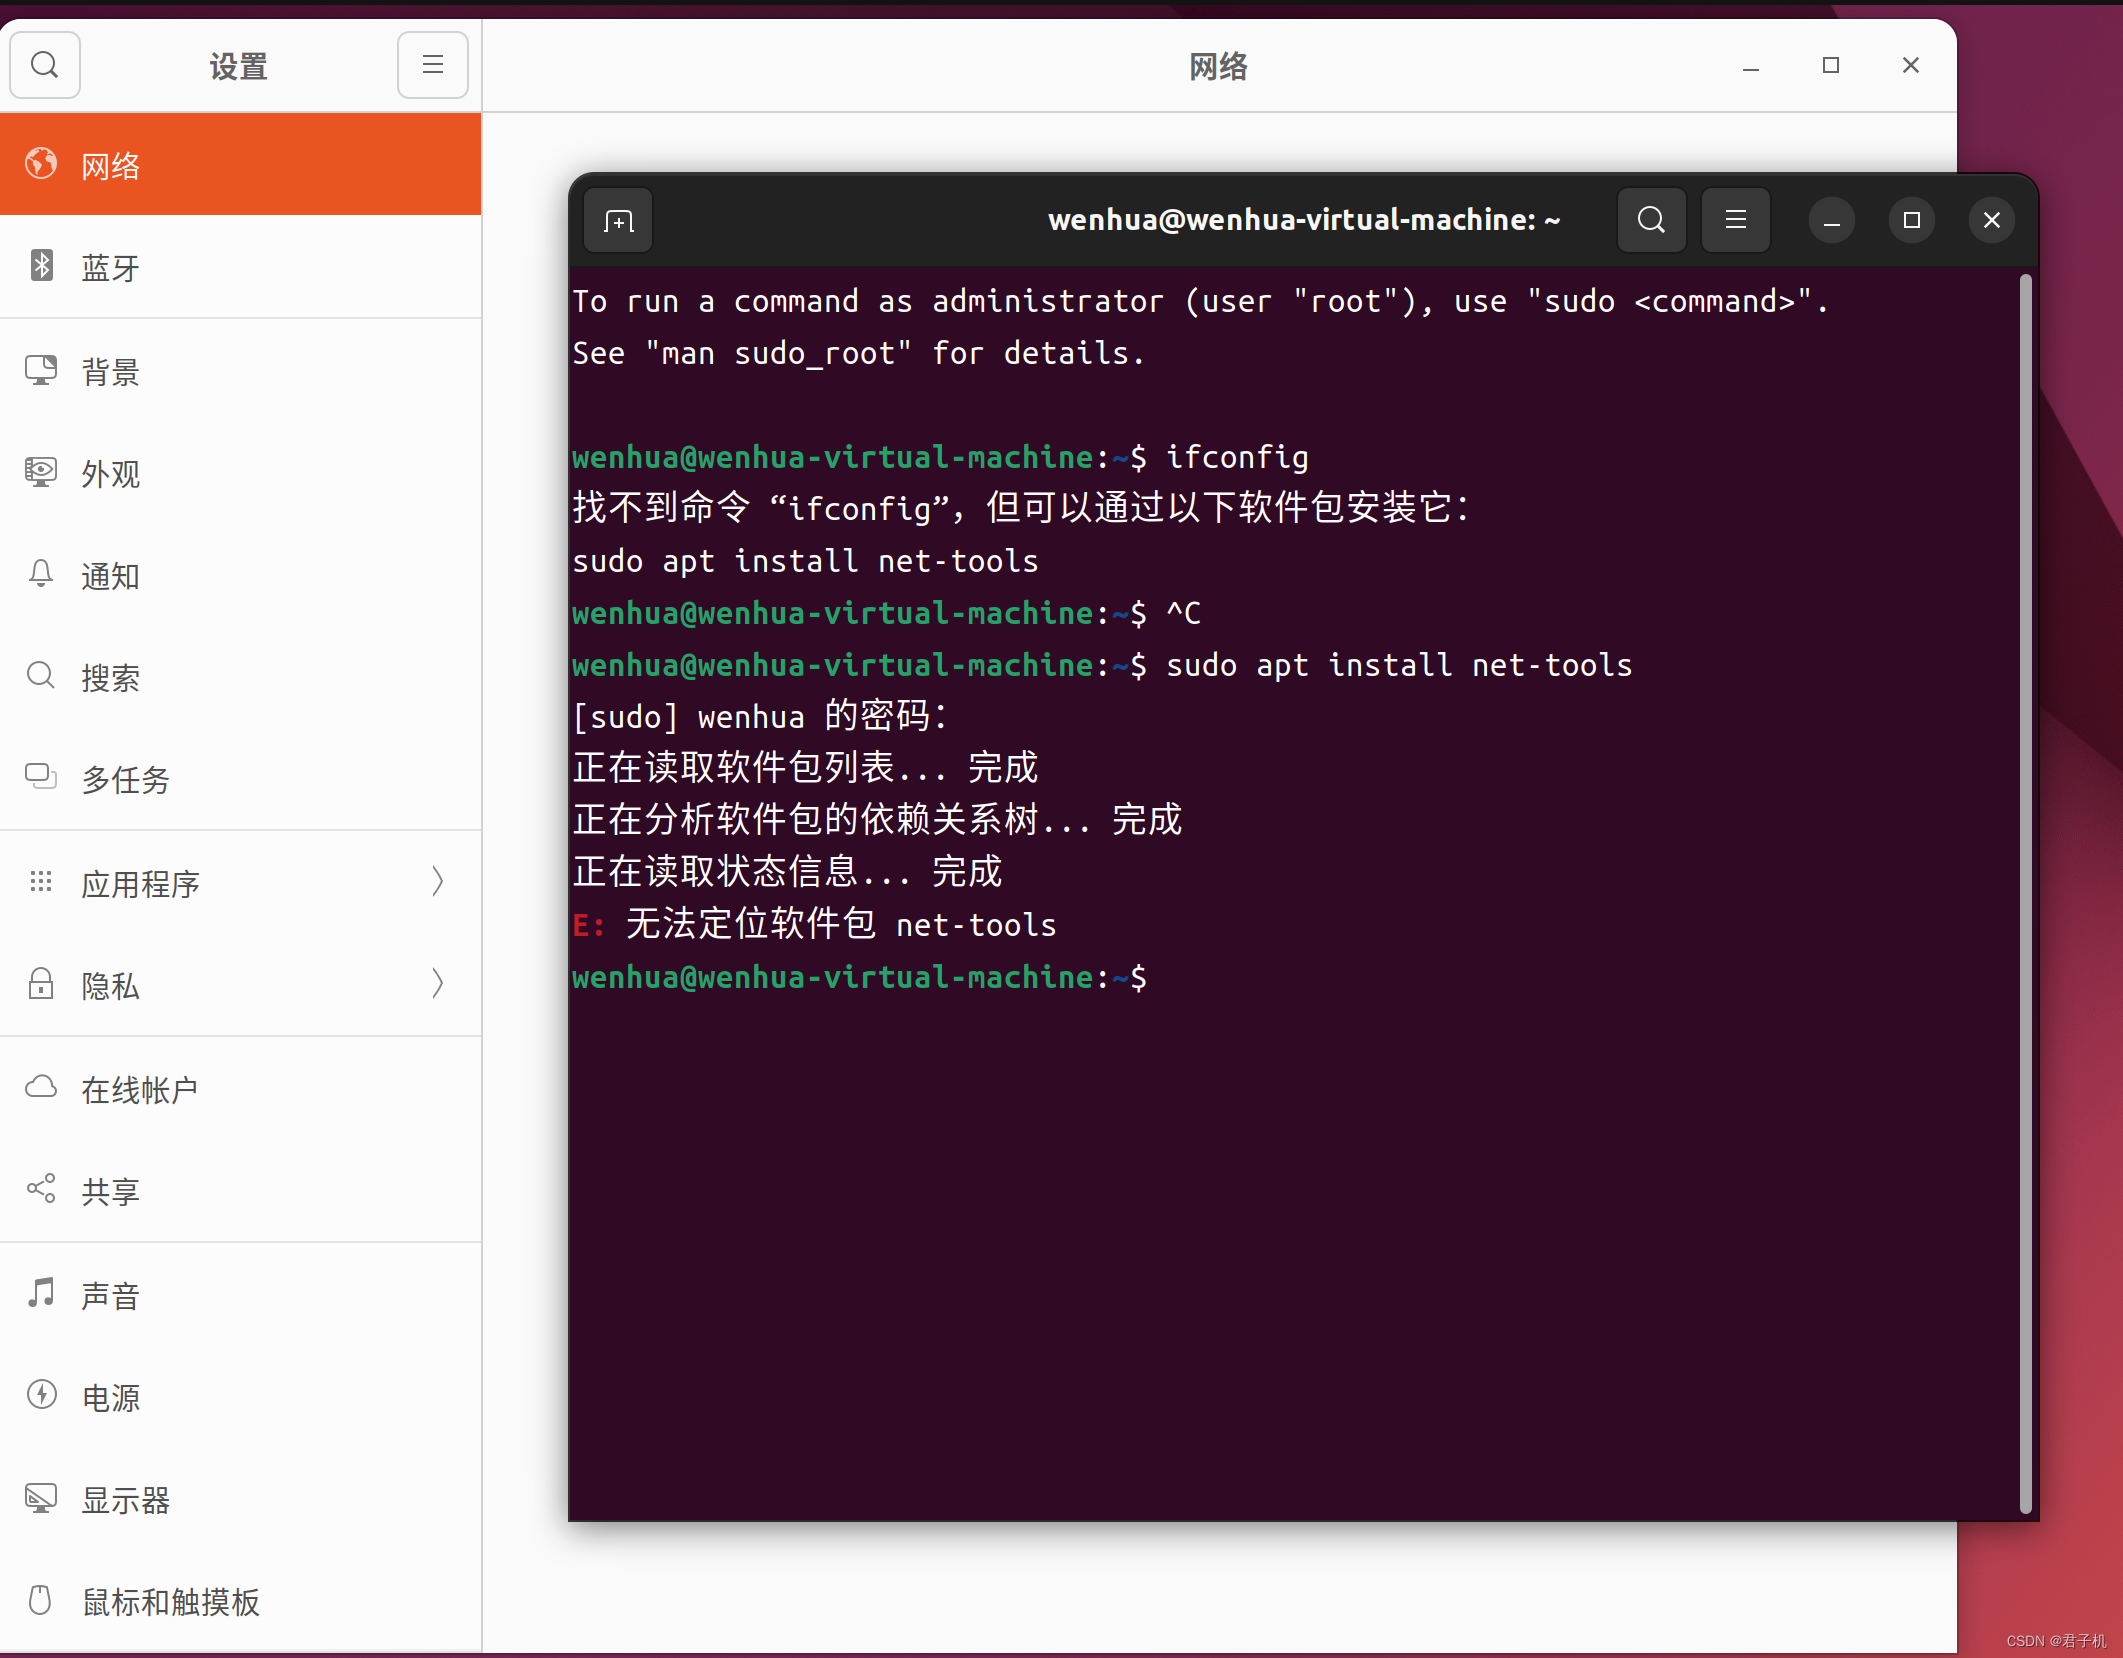Screen dimensions: 2123x1658
Task: Expand the 应用程序 submenu chevron
Action: click(x=437, y=882)
